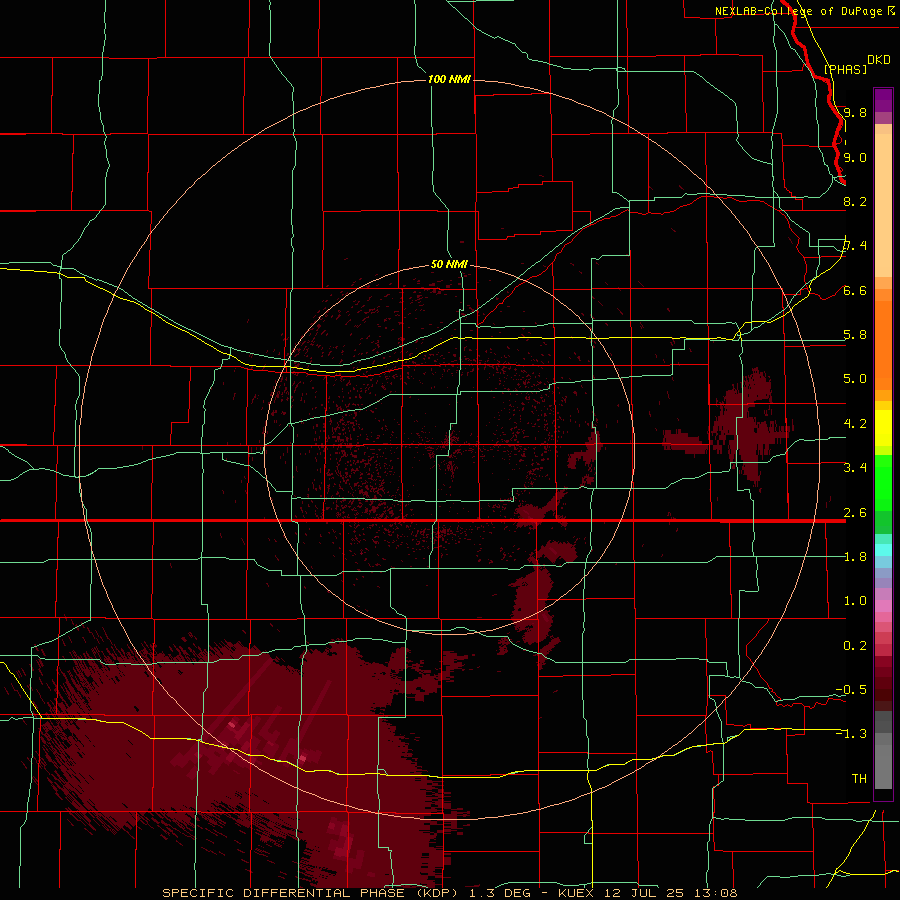Pick the gray bottom color bar segment
Image resolution: width=900 pixels, height=900 pixels.
(883, 769)
